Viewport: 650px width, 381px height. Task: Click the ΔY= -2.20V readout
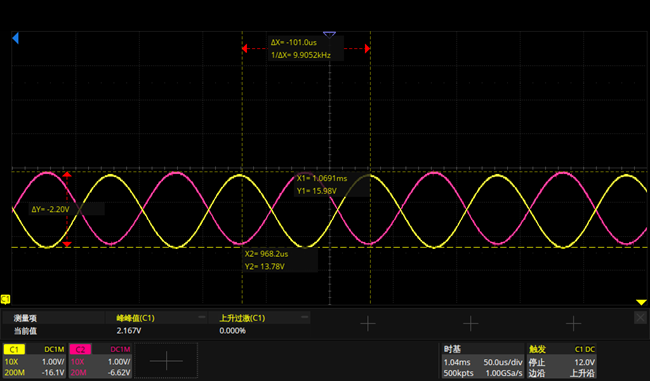[x=50, y=209]
